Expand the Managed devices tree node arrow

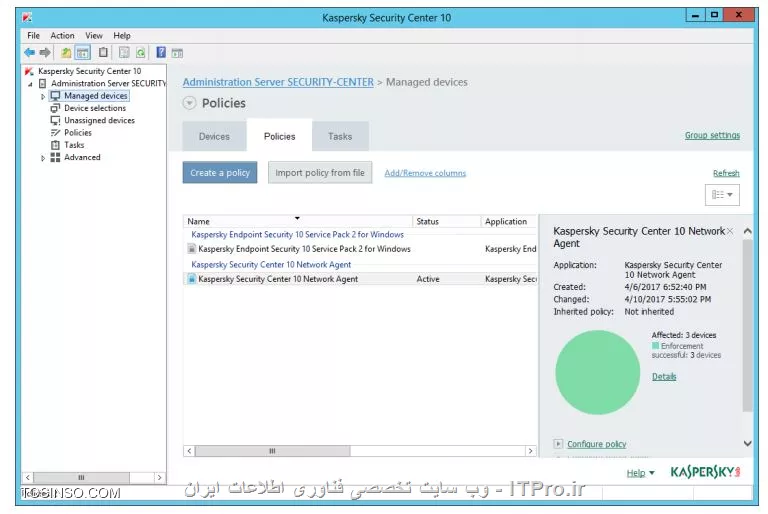pyautogui.click(x=43, y=97)
